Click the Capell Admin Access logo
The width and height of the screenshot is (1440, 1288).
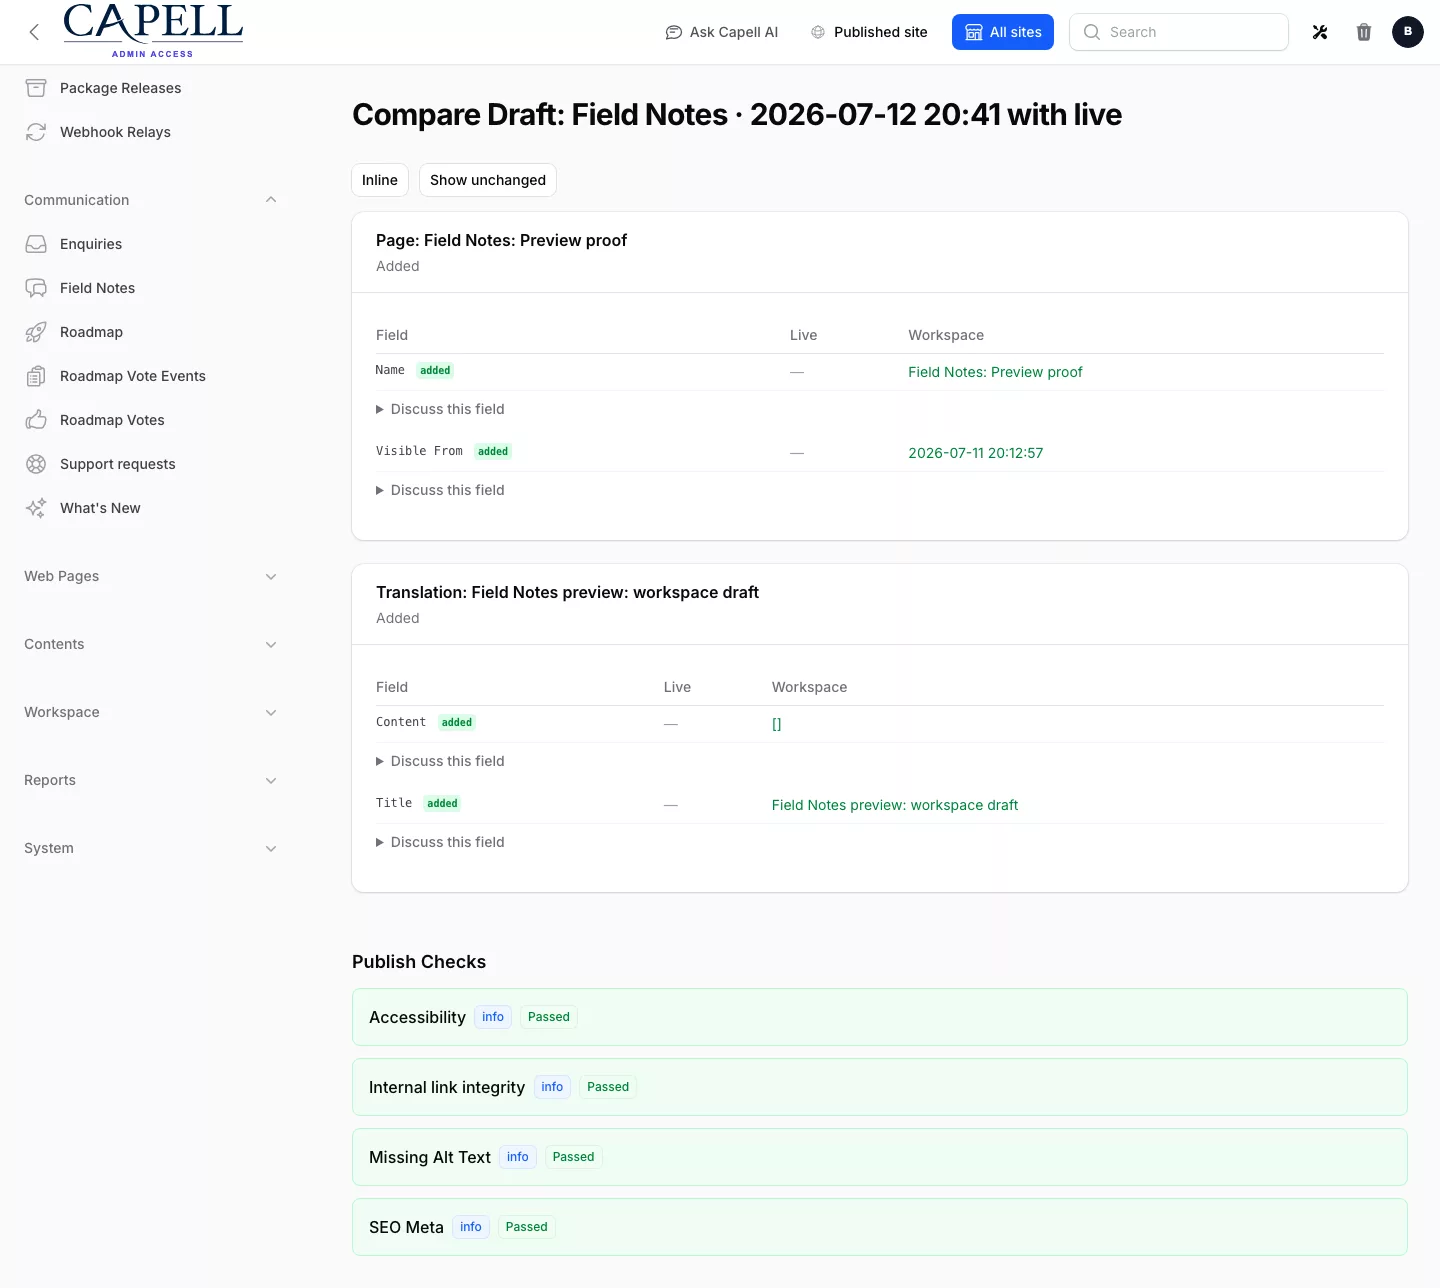[x=153, y=30]
